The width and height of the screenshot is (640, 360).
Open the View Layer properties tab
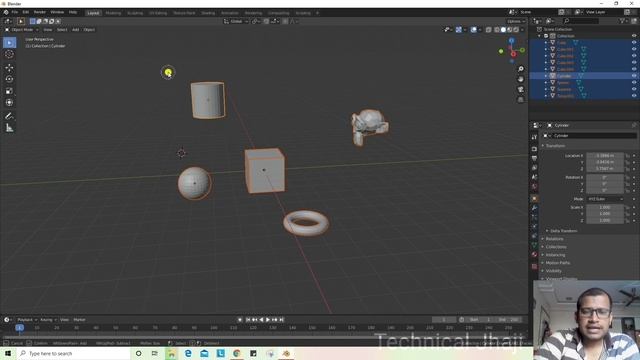(x=534, y=168)
